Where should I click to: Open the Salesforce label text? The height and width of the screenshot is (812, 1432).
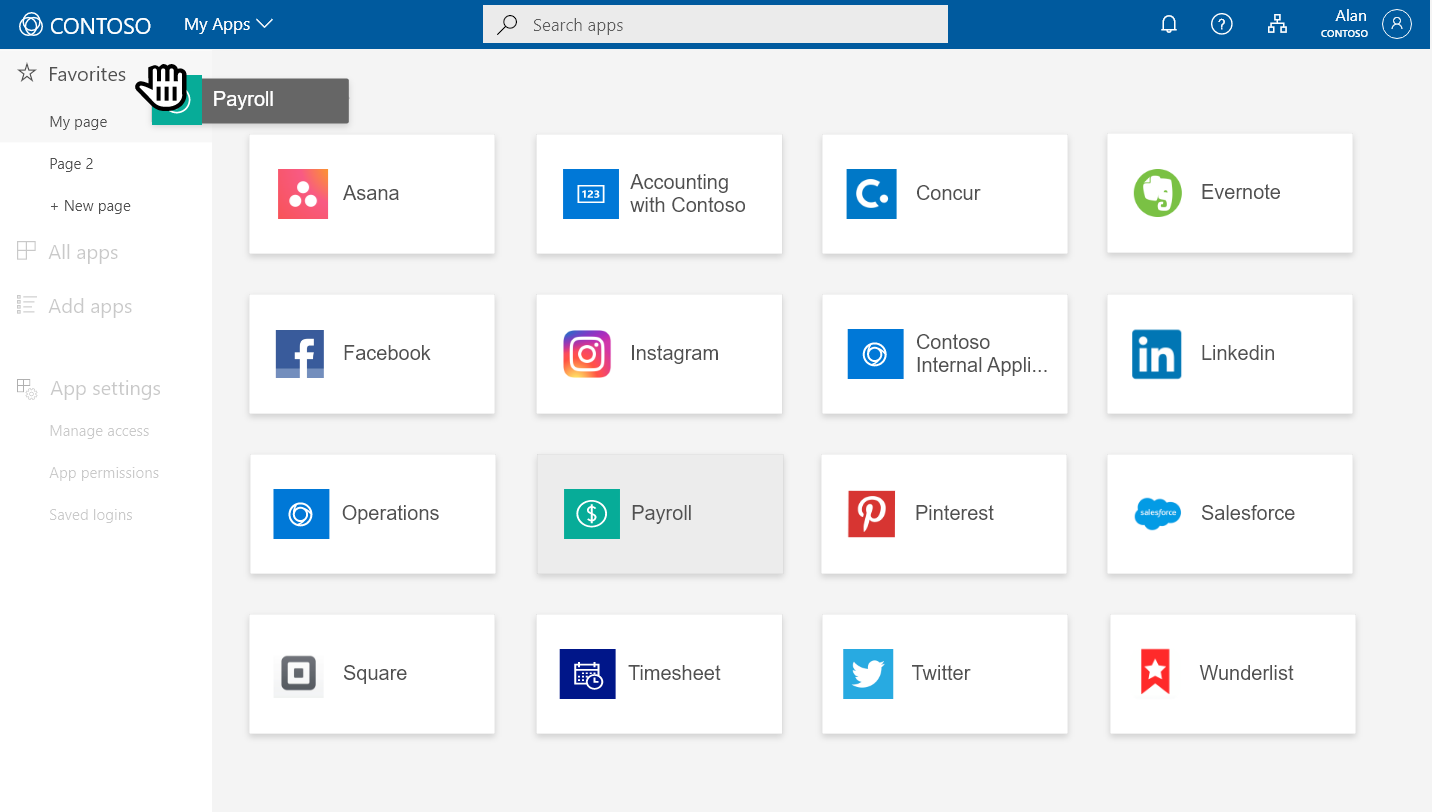[x=1248, y=514]
